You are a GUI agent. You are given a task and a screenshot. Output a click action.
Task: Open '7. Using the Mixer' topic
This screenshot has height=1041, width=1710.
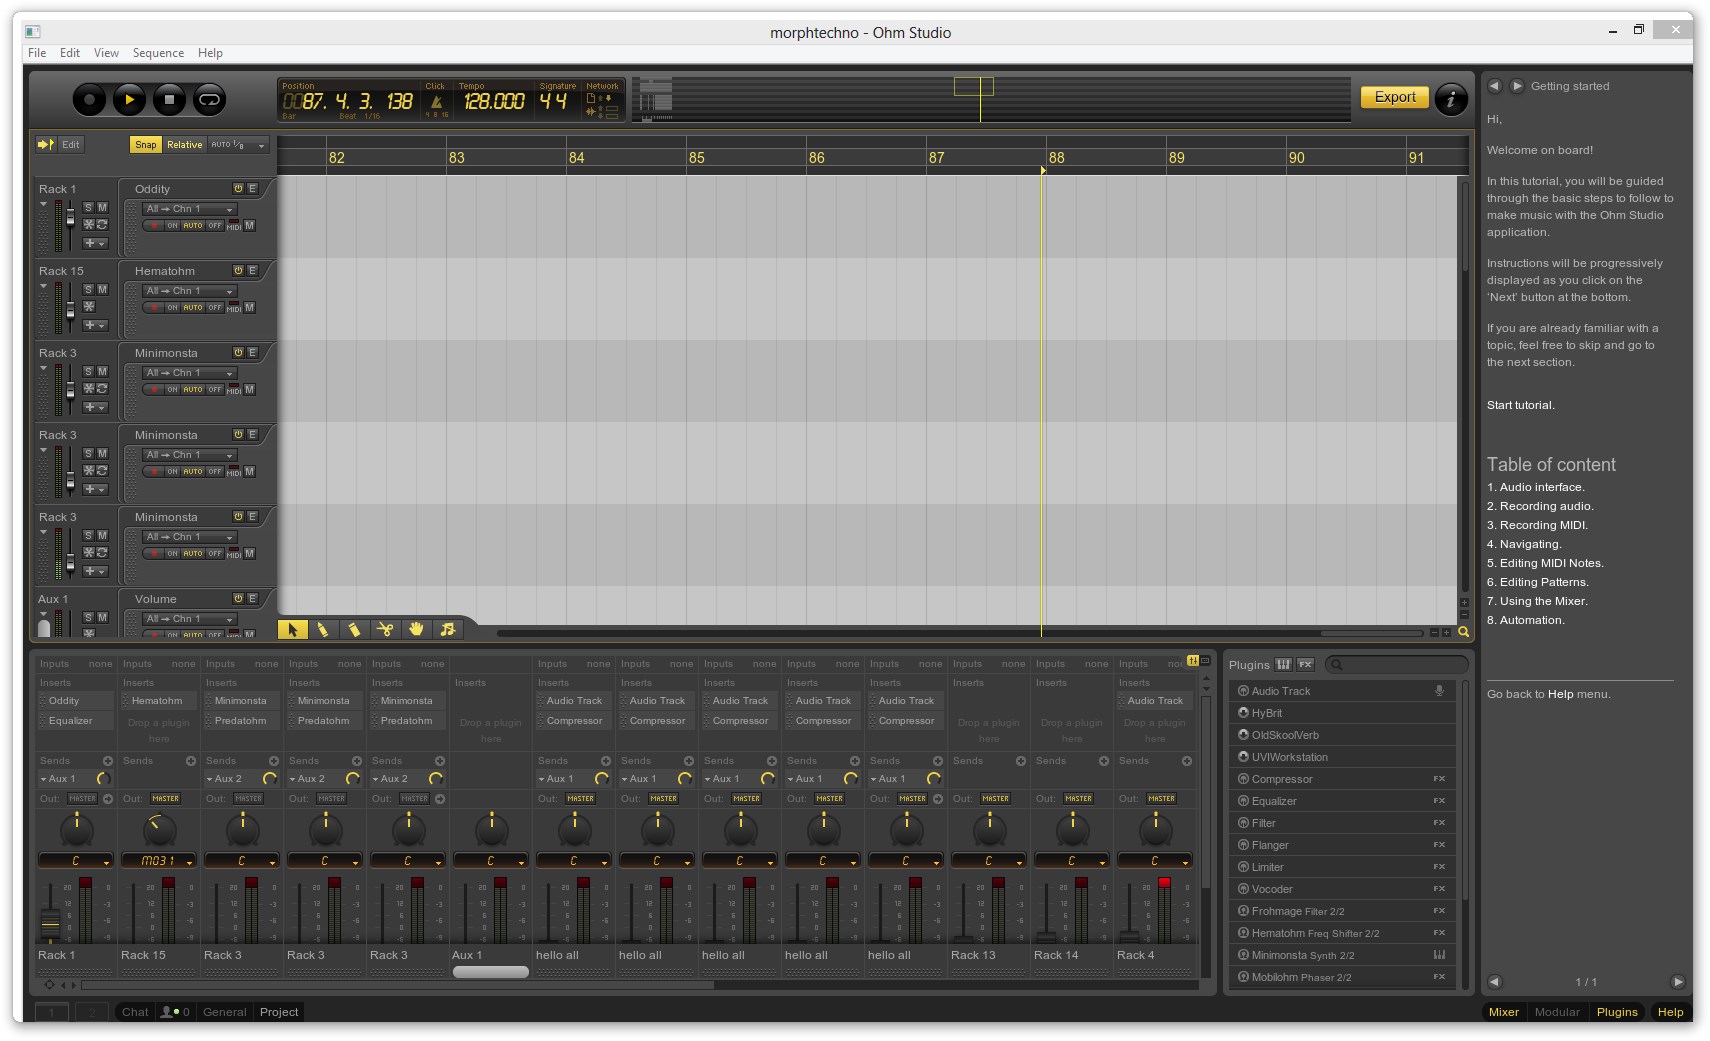(x=1537, y=601)
